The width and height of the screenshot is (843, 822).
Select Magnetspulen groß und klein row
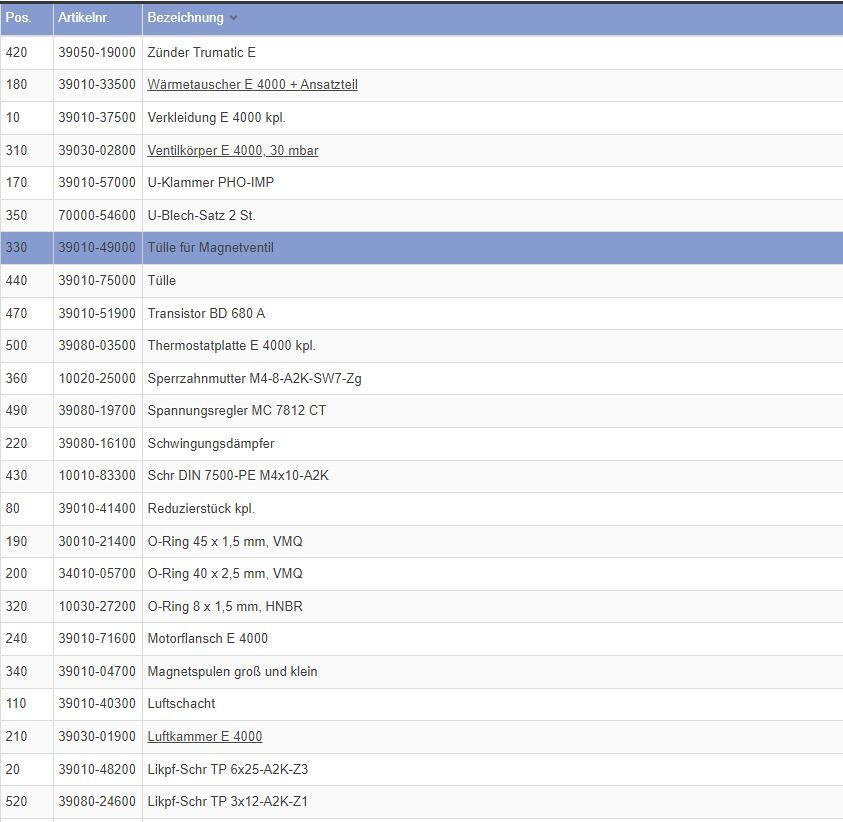(x=232, y=671)
